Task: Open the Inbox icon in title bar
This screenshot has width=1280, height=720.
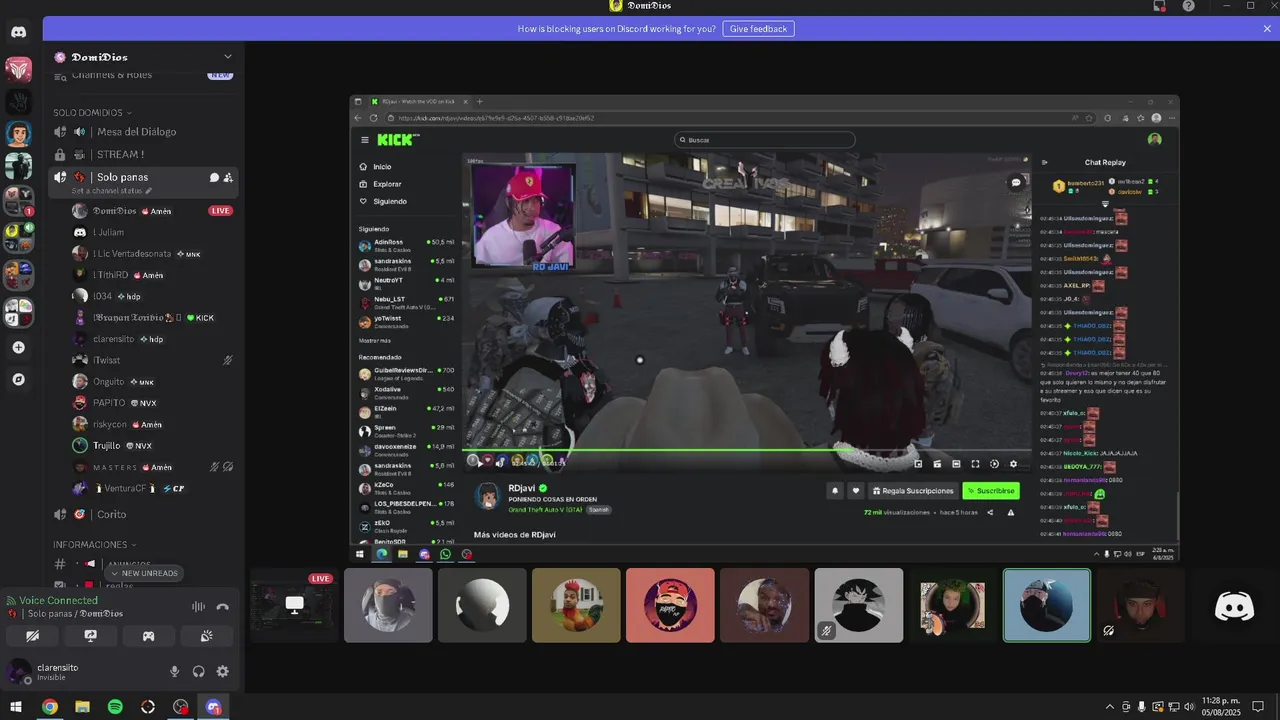Action: click(1160, 6)
